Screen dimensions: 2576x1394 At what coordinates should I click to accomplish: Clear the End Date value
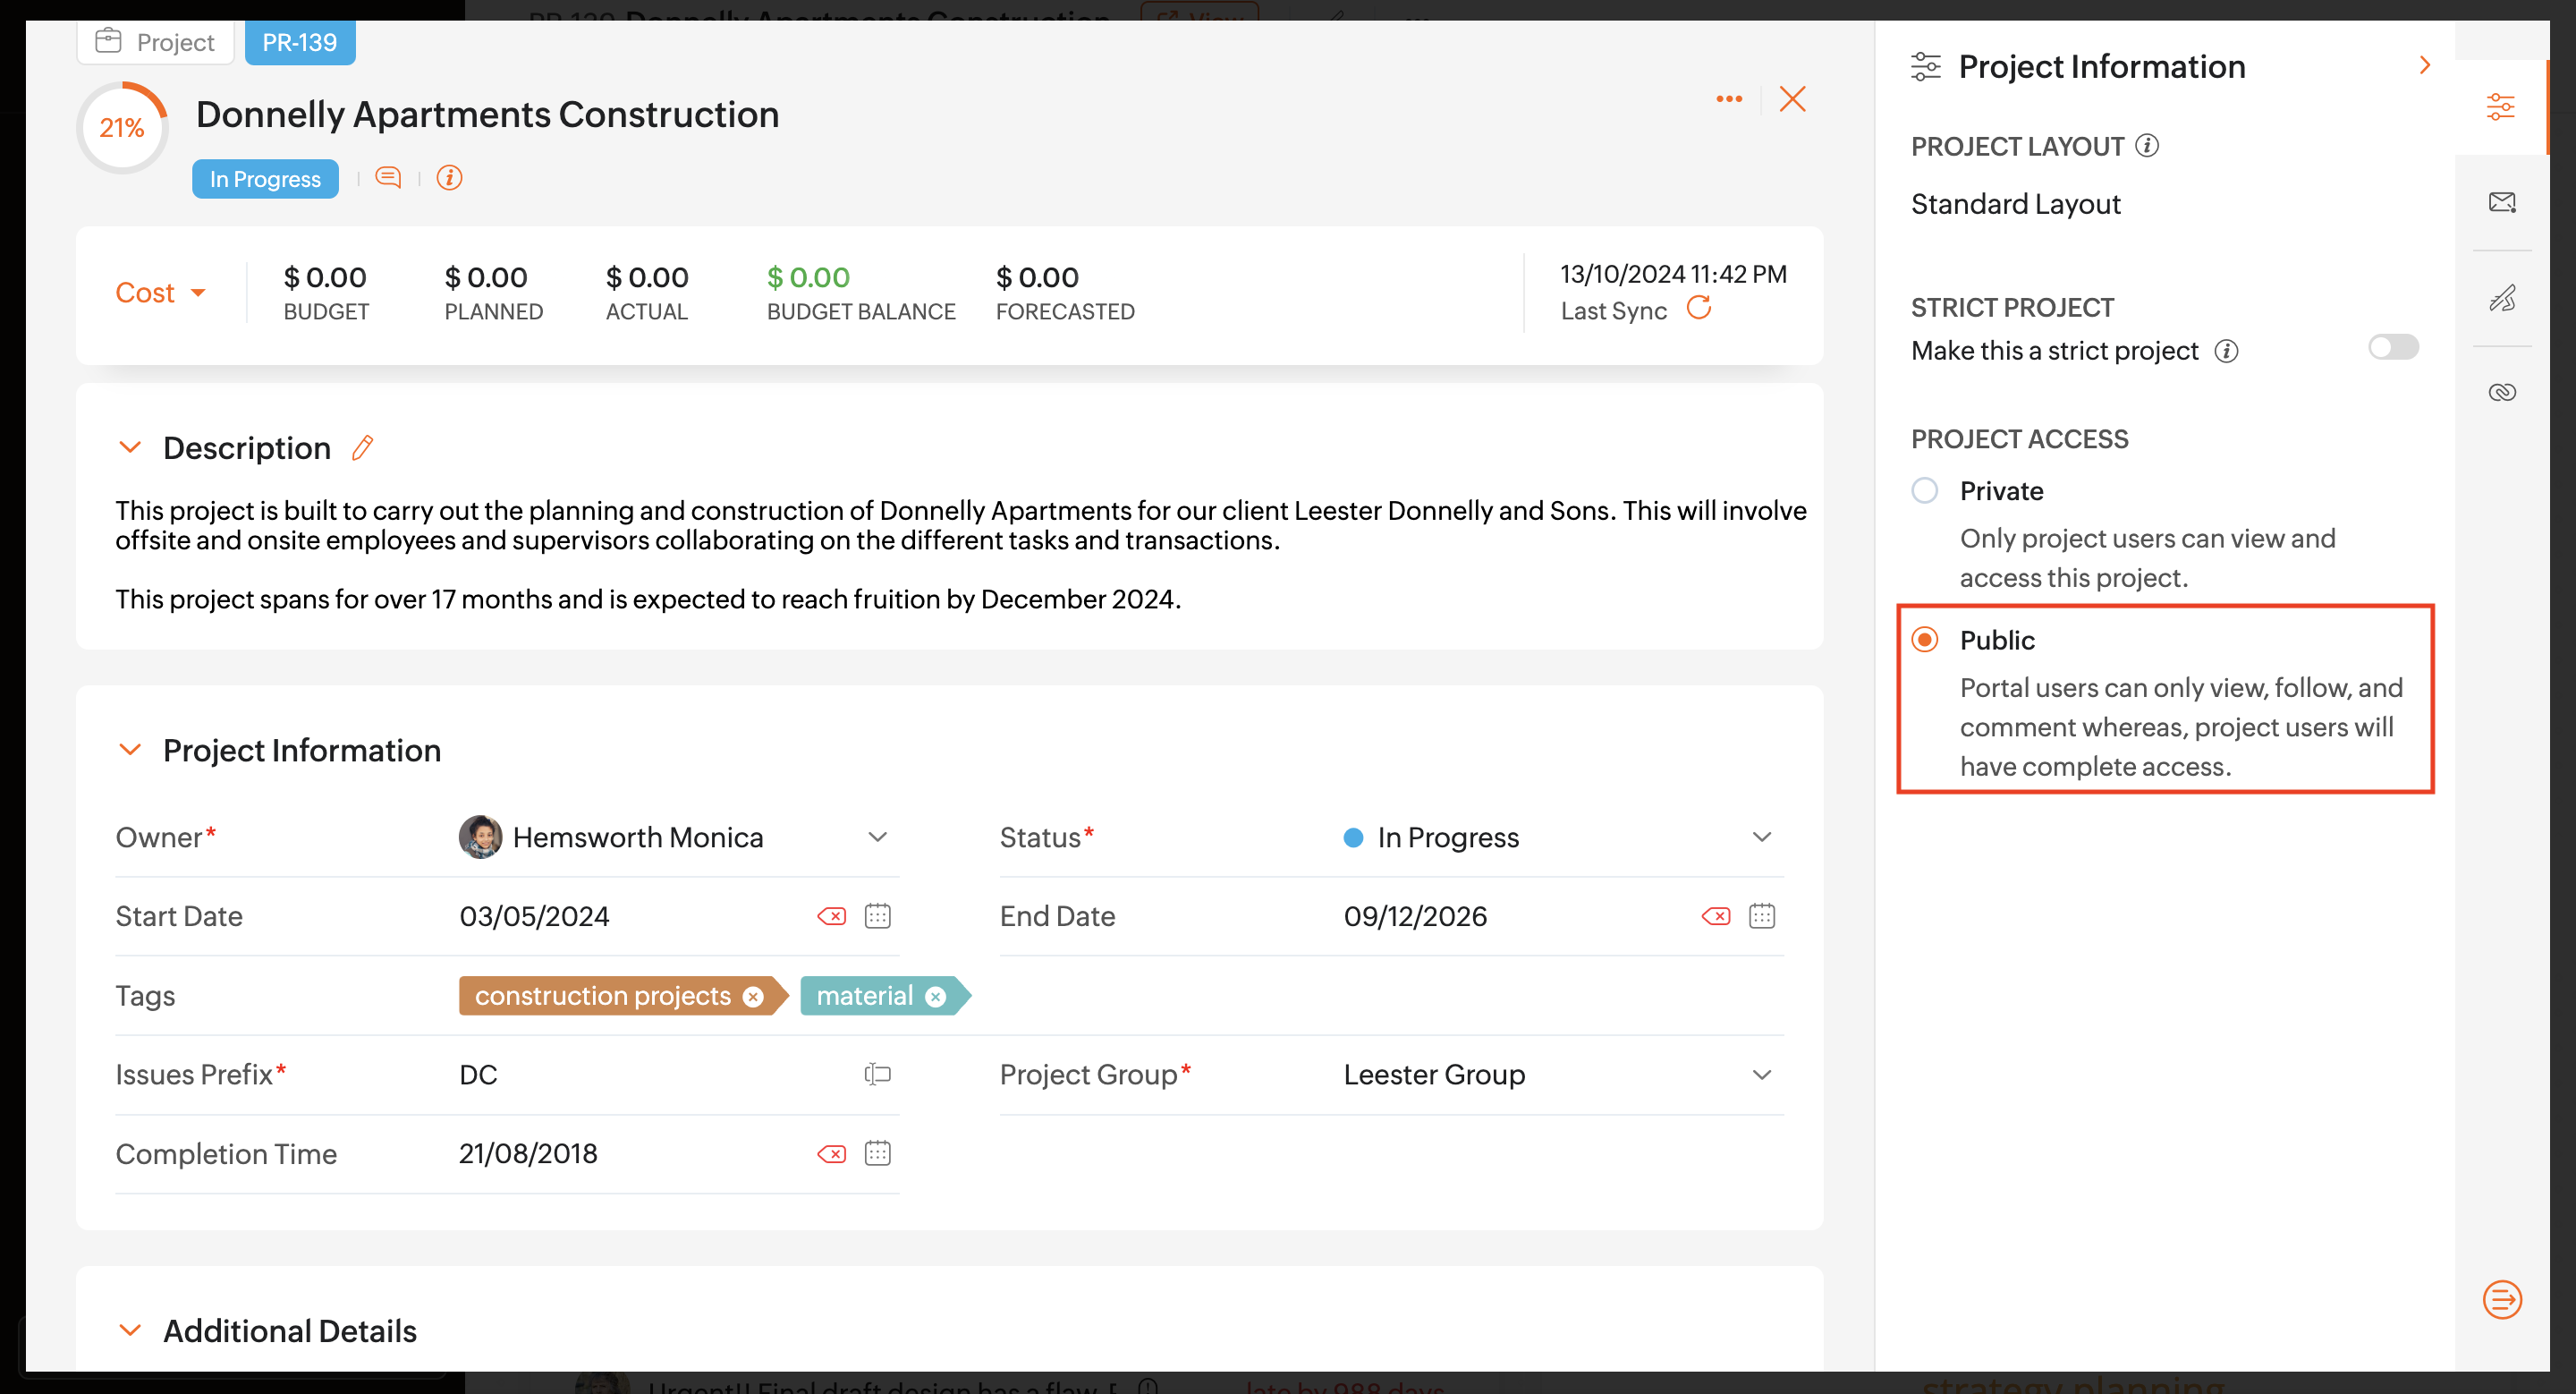(1715, 915)
